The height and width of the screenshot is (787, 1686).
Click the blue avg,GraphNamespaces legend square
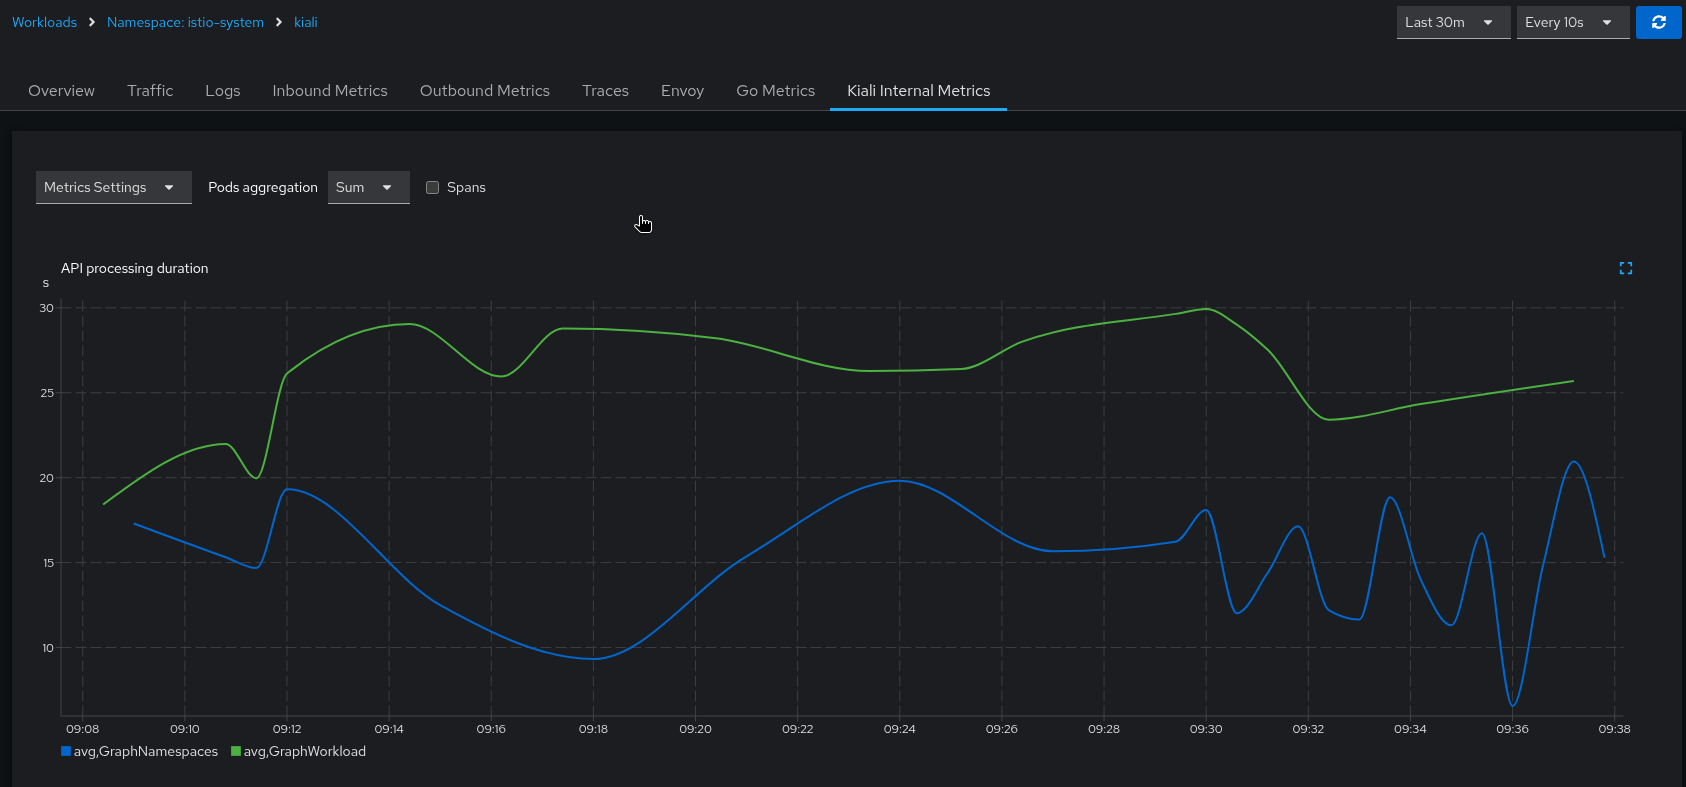[x=66, y=751]
